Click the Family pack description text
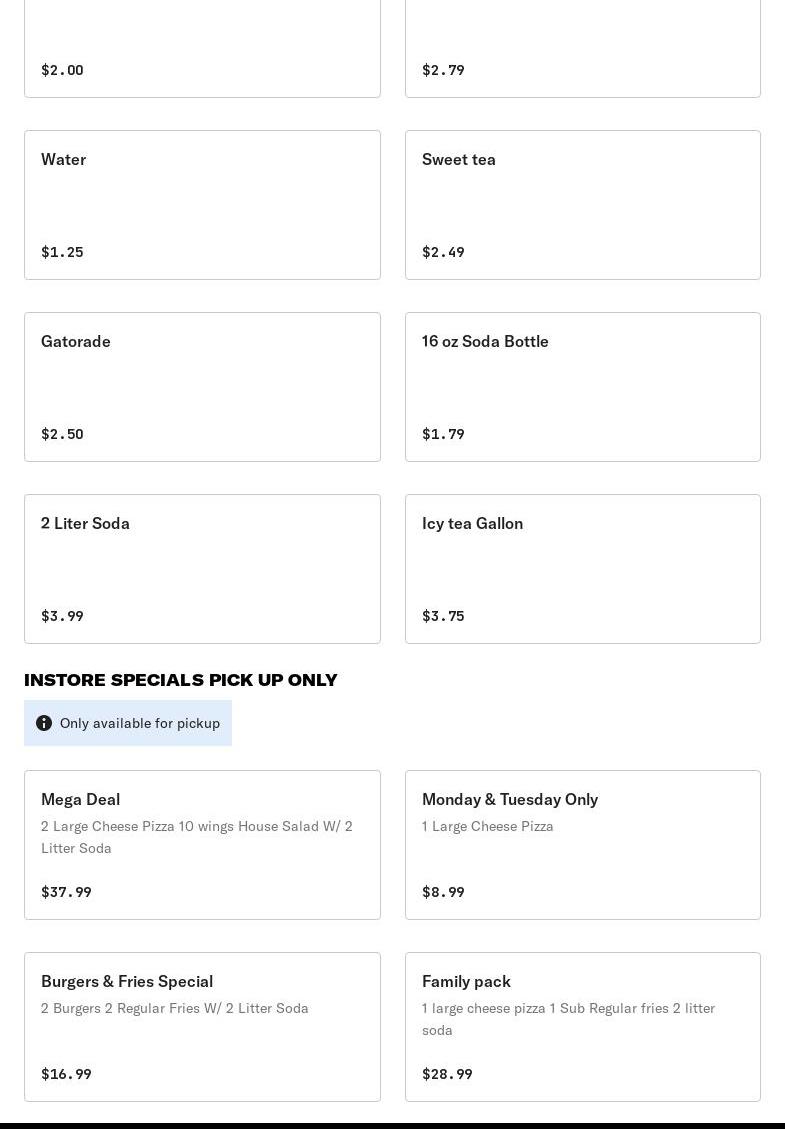 (568, 1019)
